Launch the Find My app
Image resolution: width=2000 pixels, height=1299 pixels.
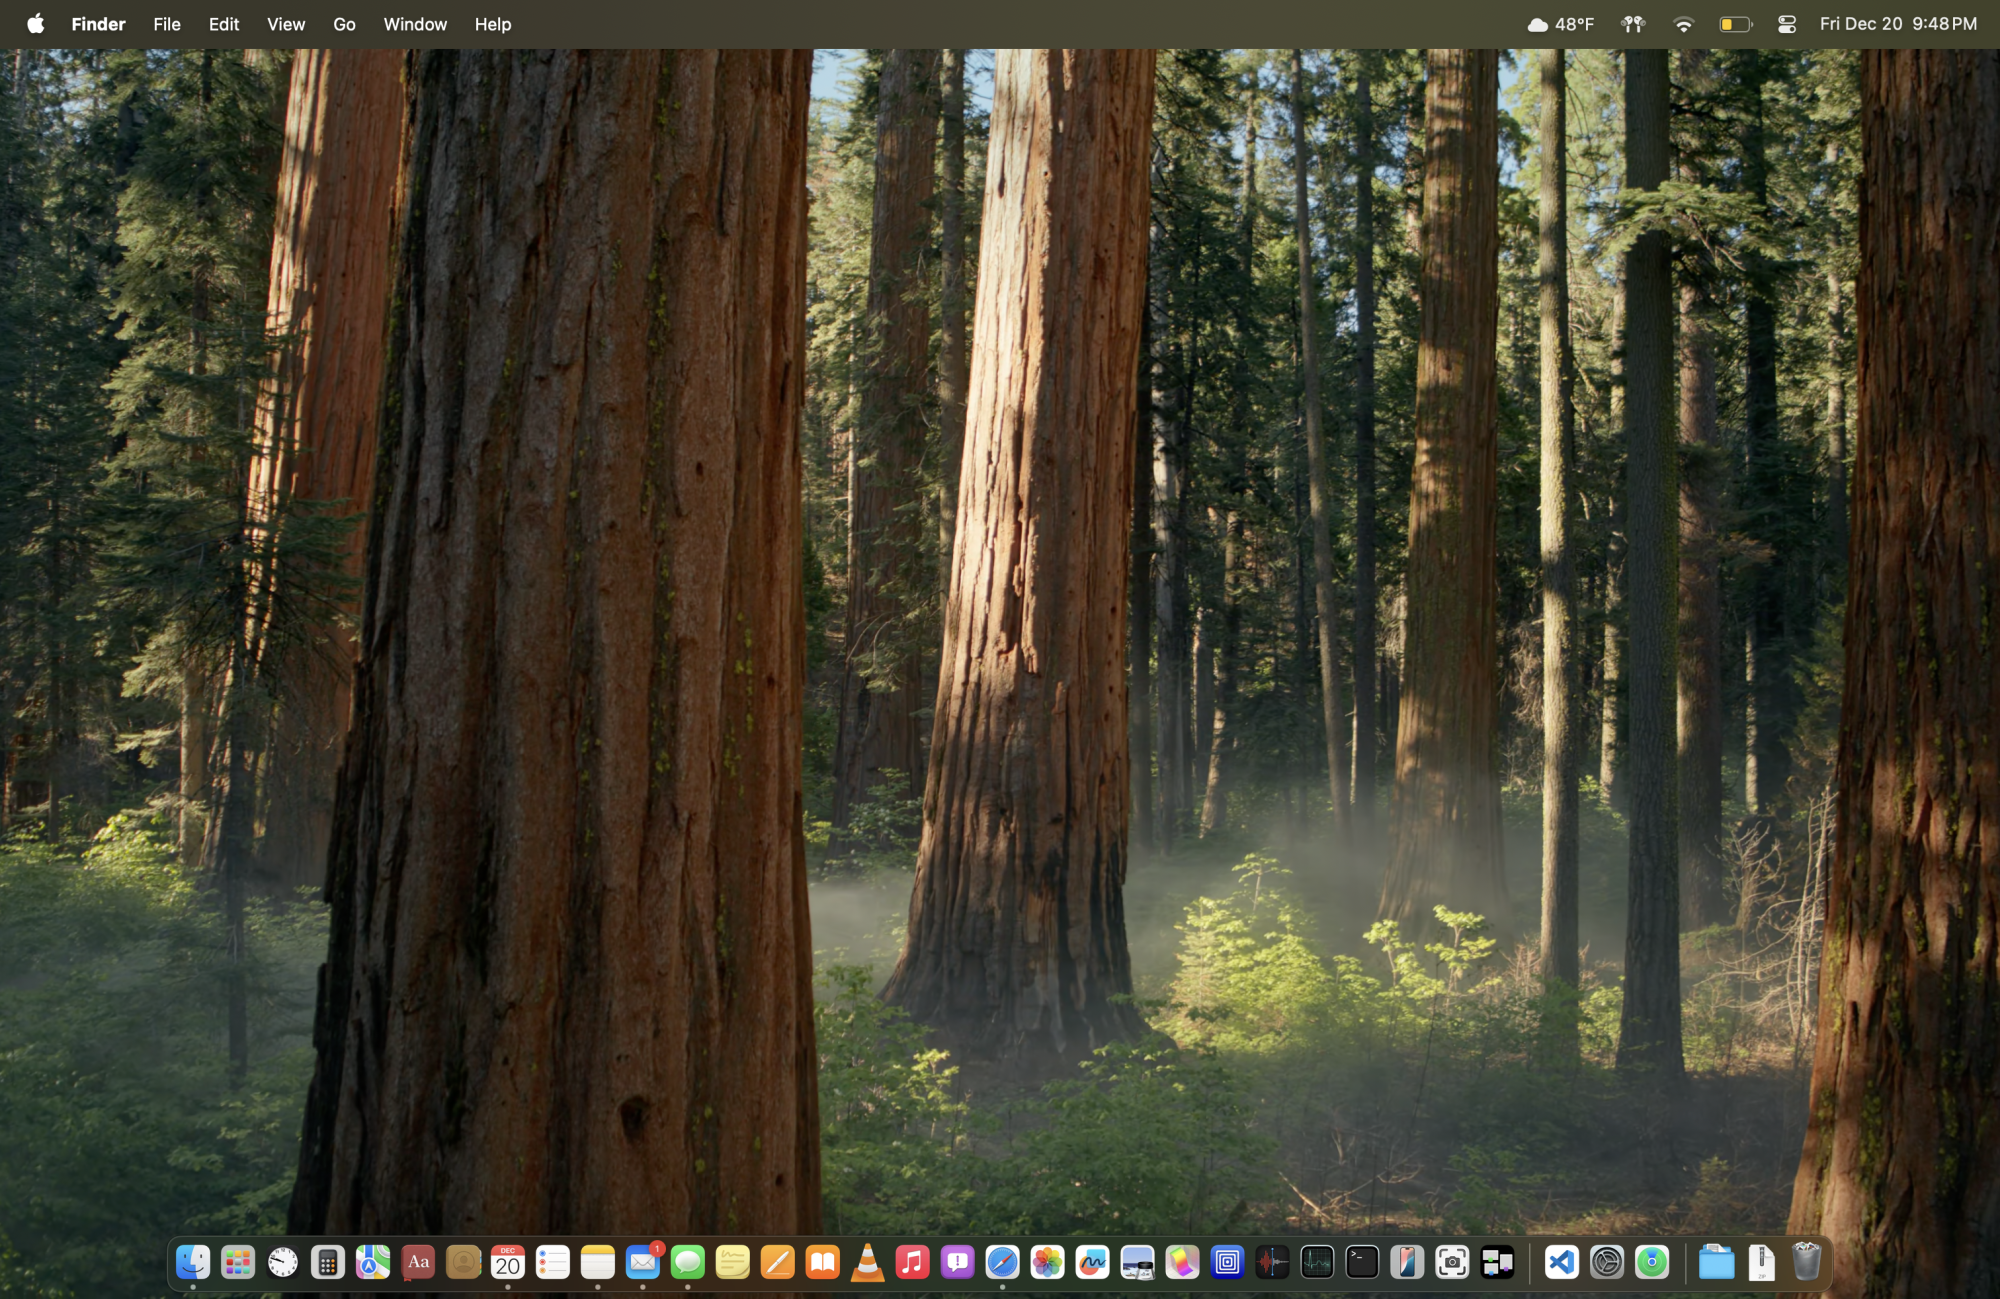tap(1652, 1263)
